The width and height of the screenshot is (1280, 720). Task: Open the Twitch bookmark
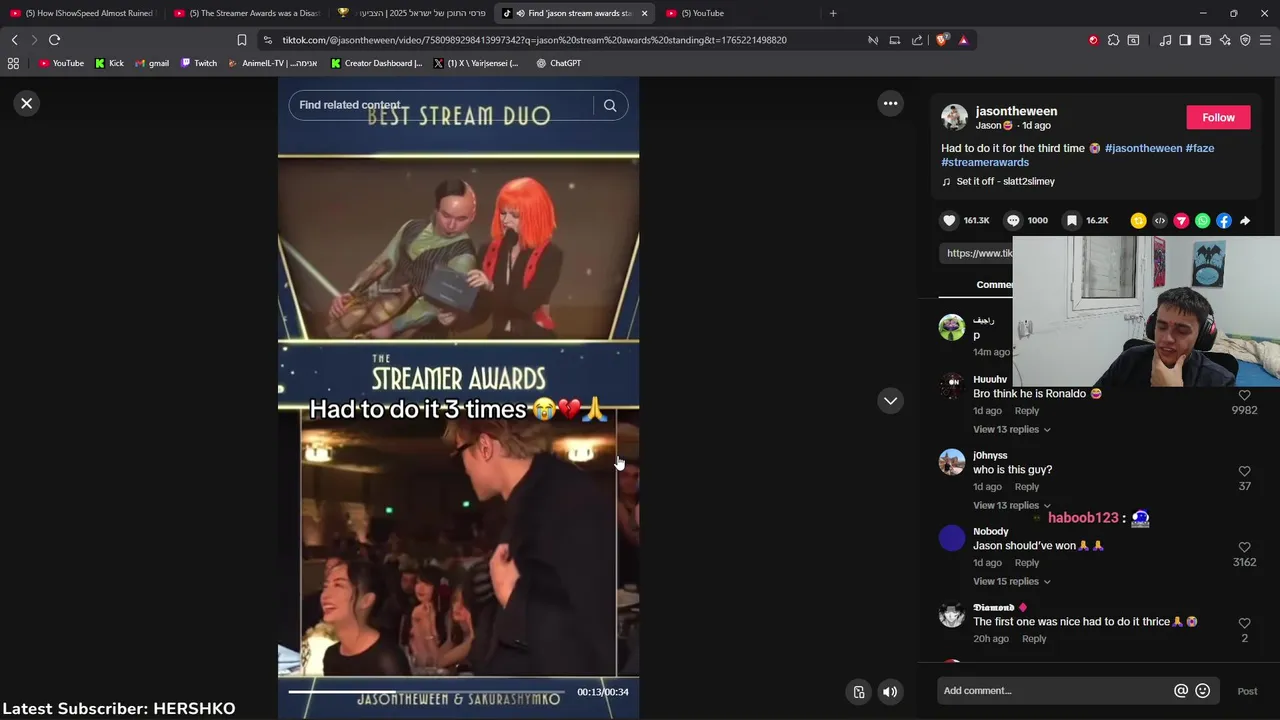[x=199, y=63]
